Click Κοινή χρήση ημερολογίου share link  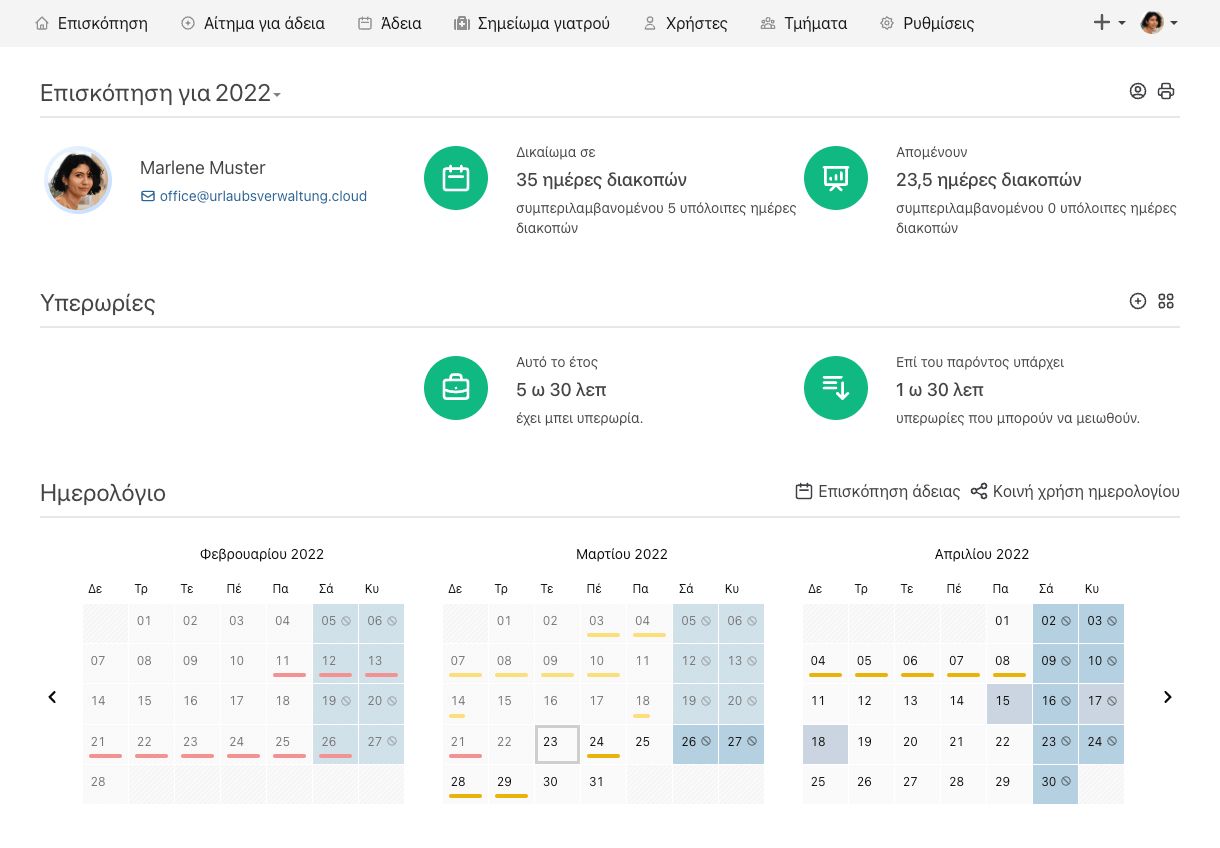coord(1075,491)
